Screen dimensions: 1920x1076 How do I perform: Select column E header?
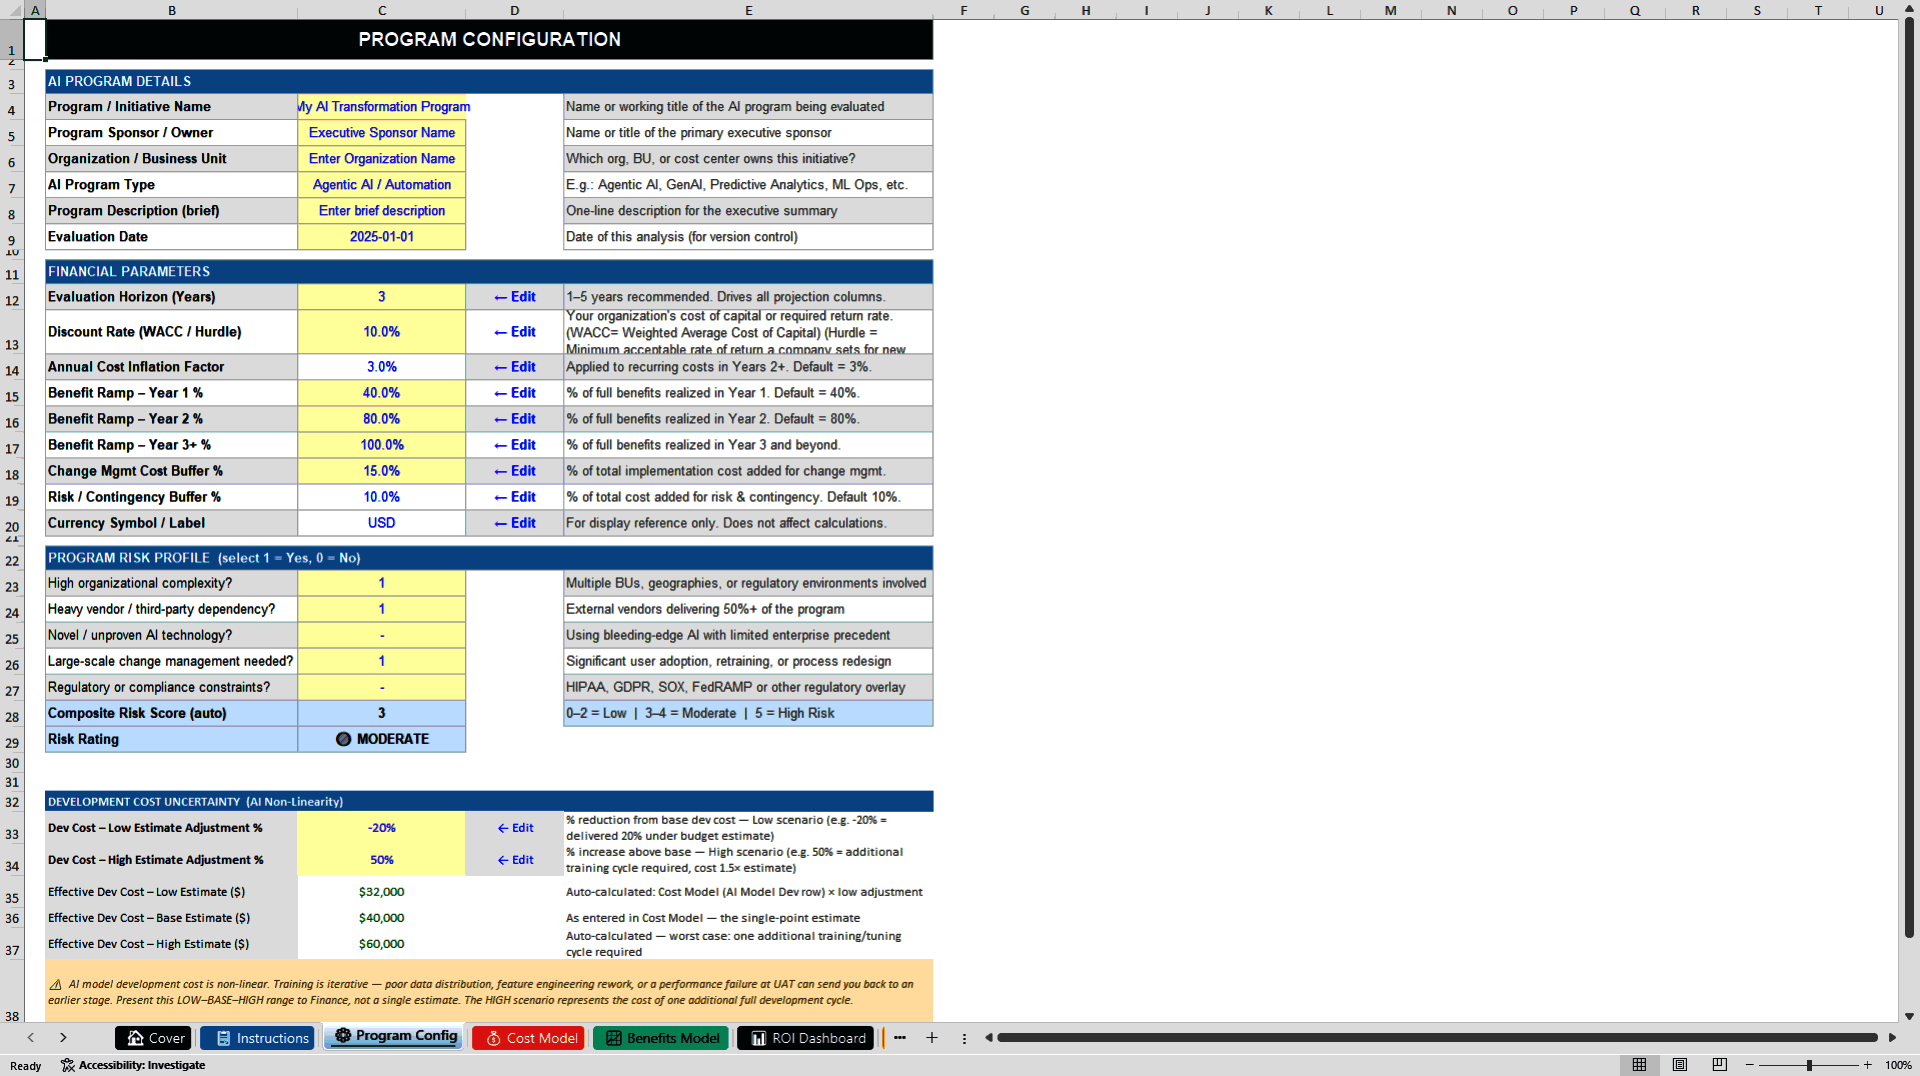click(748, 10)
